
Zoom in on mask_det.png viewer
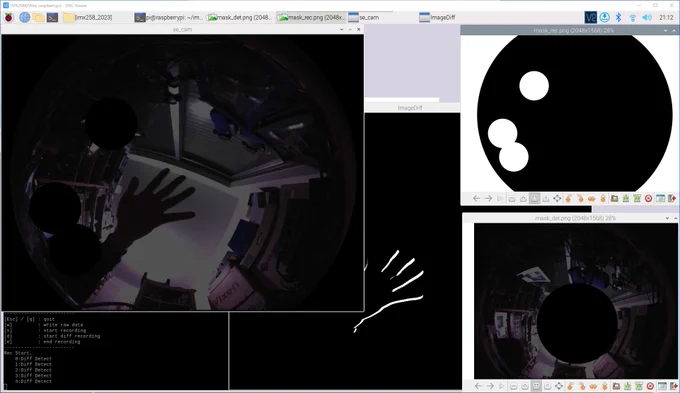point(525,386)
